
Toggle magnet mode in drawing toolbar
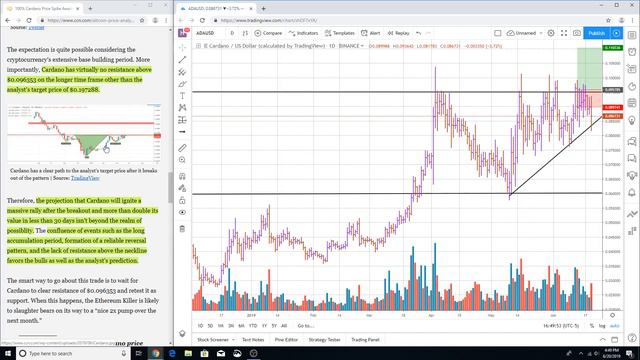[182, 176]
